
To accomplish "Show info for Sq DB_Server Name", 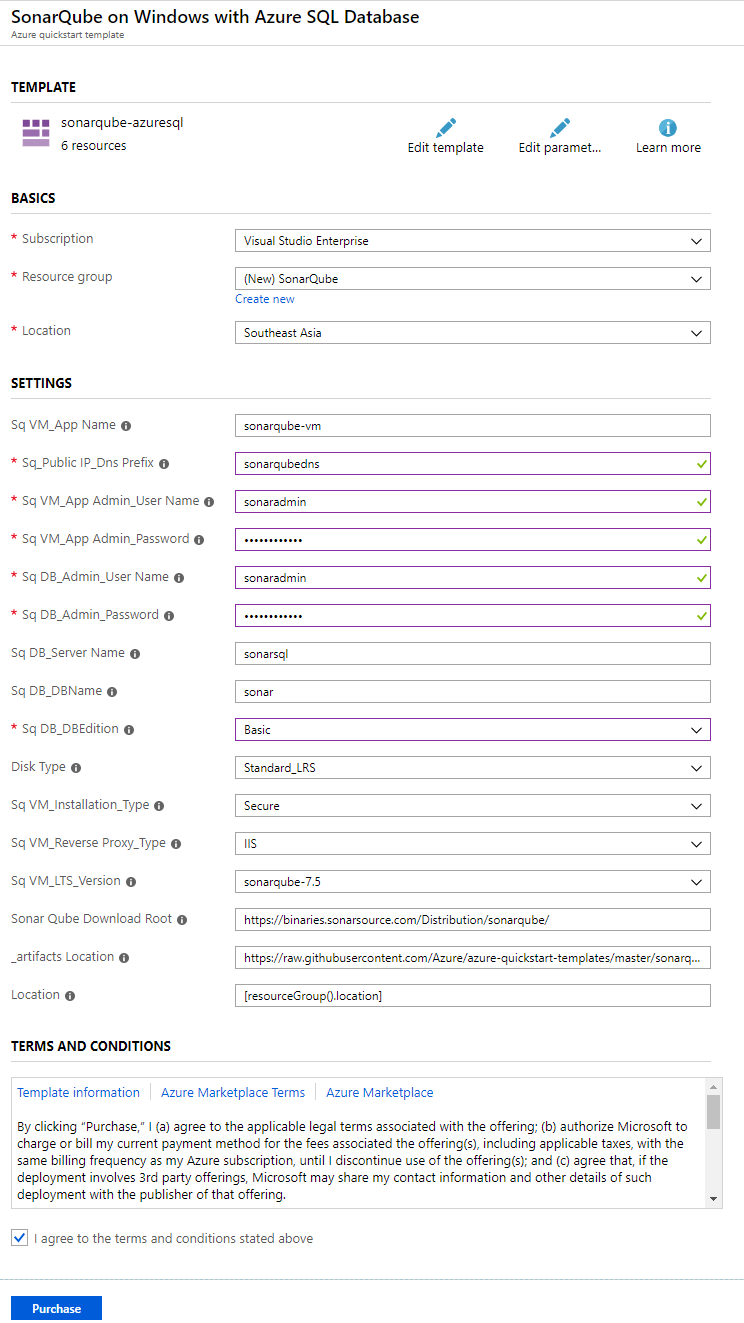I will point(135,654).
